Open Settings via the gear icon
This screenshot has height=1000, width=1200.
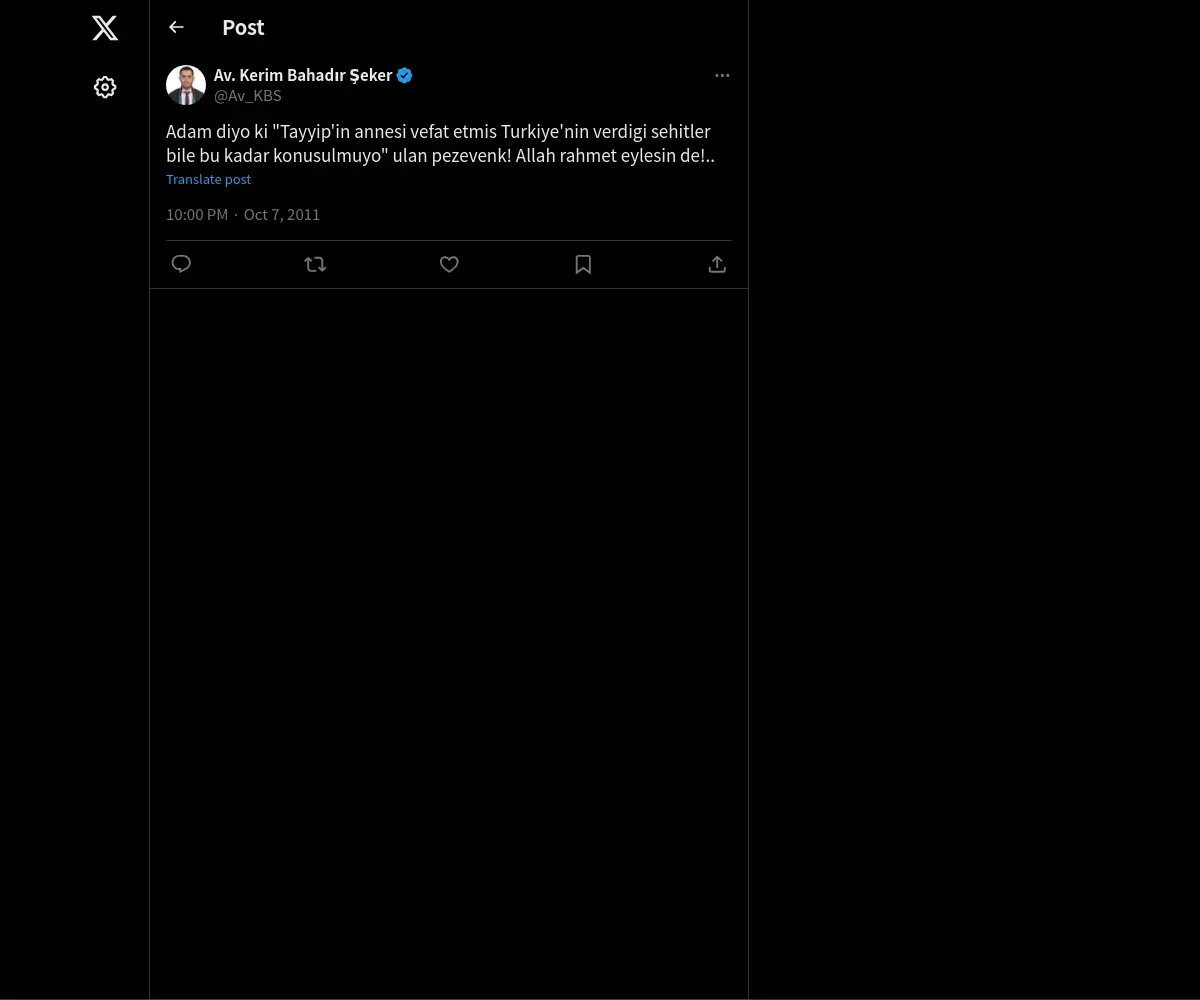(x=105, y=88)
